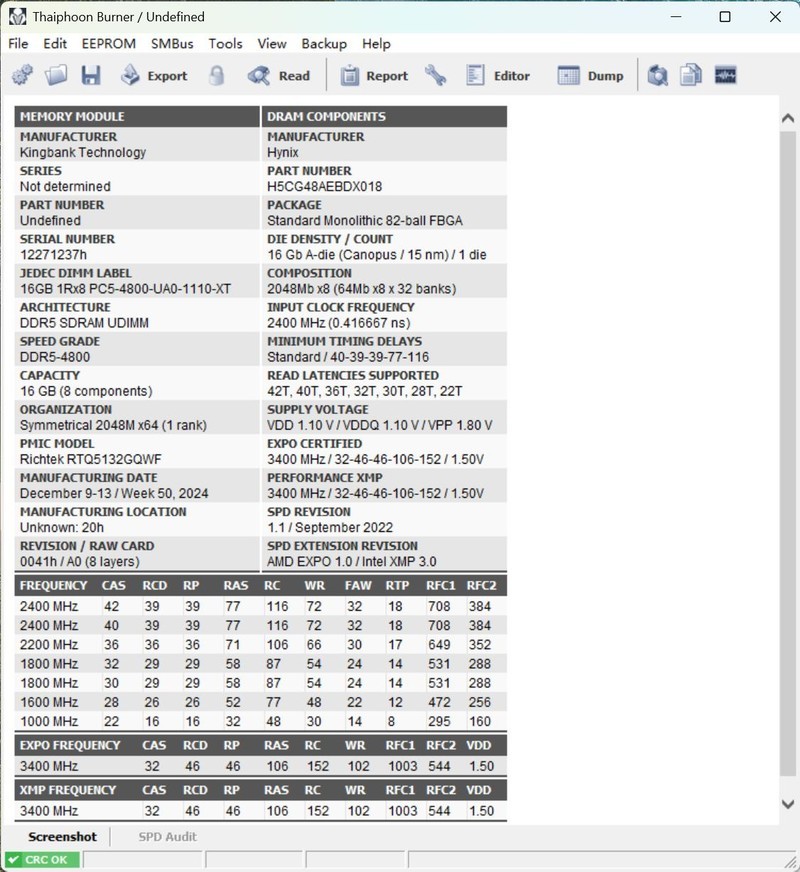800x872 pixels.
Task: Open a file with folder icon
Action: (56, 75)
